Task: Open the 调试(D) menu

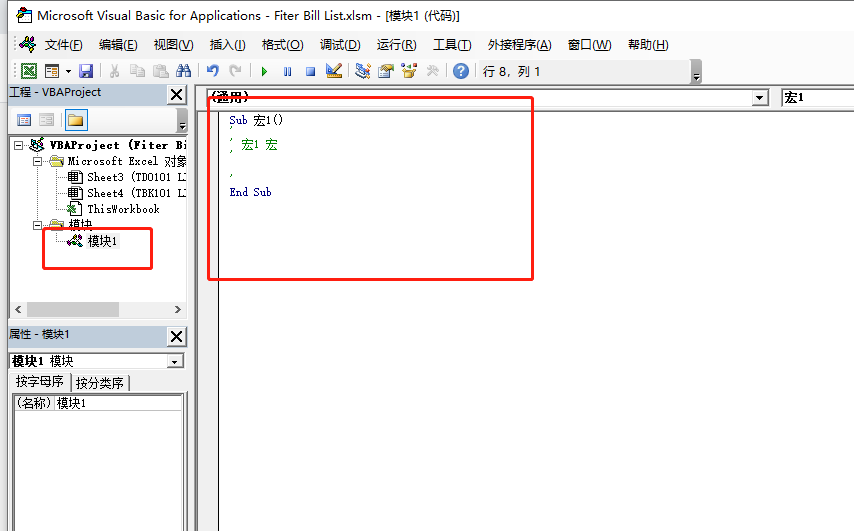Action: point(340,45)
